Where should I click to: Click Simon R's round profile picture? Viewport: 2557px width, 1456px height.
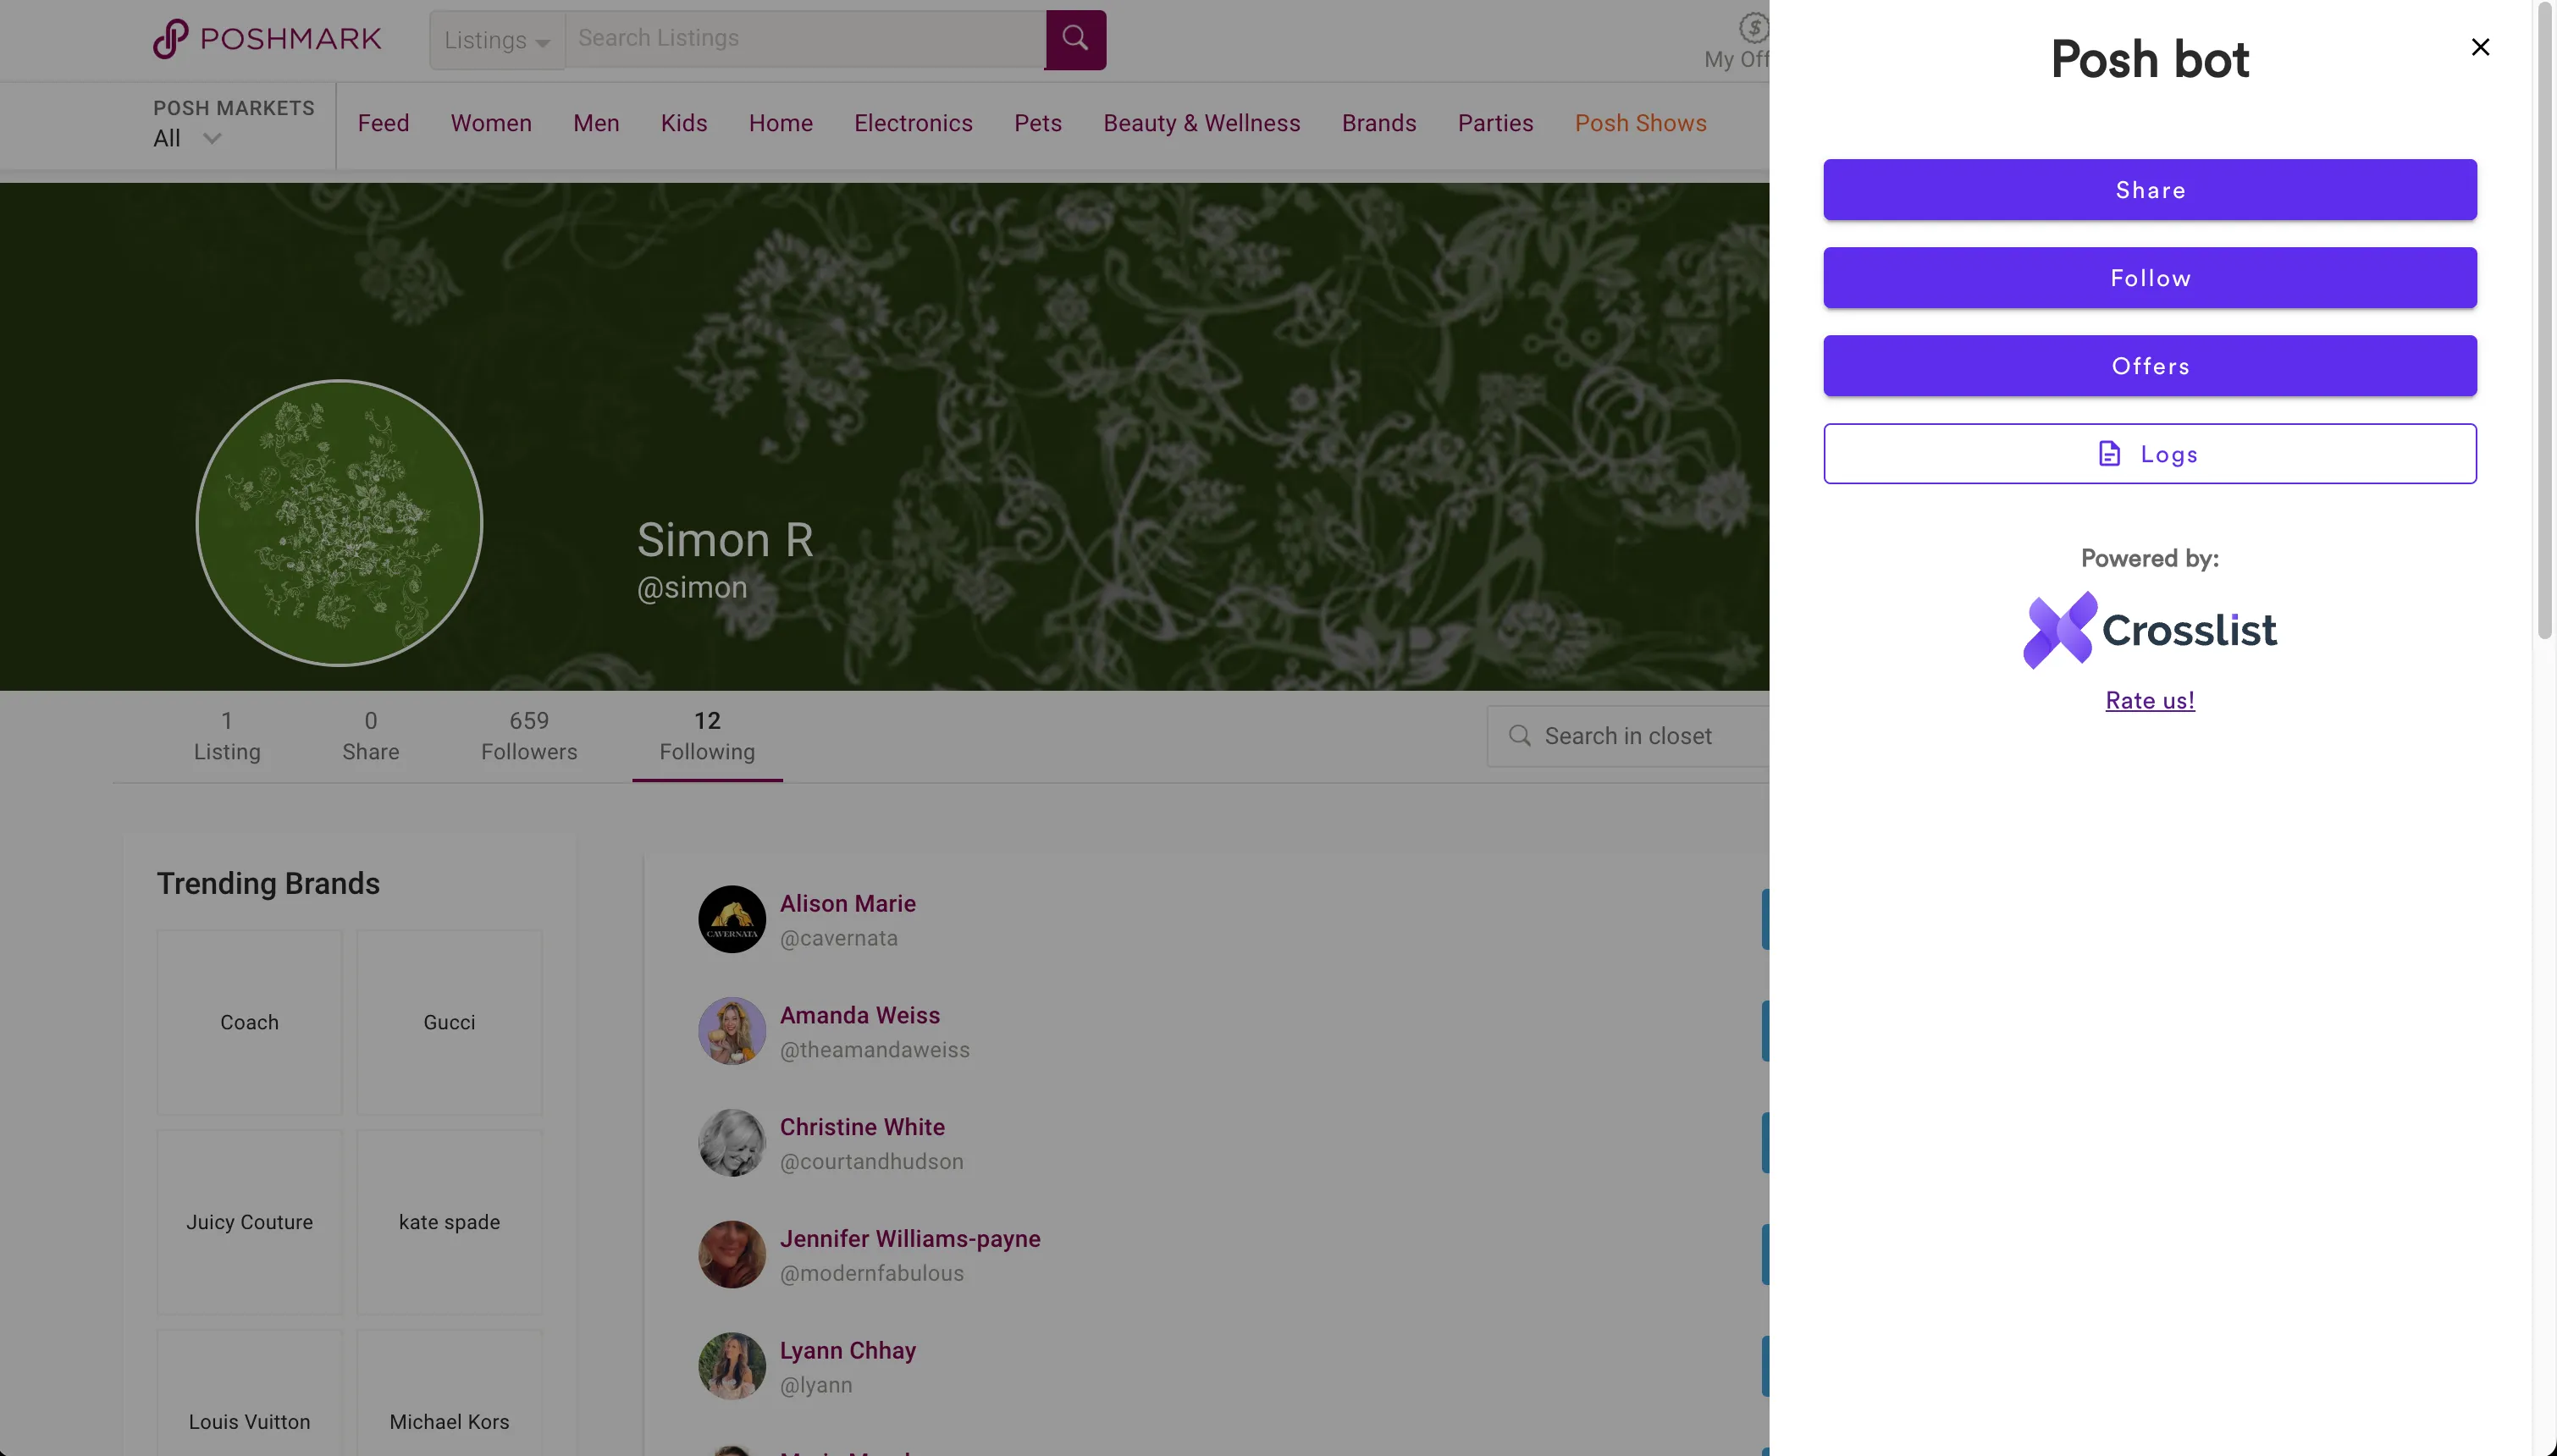tap(339, 523)
